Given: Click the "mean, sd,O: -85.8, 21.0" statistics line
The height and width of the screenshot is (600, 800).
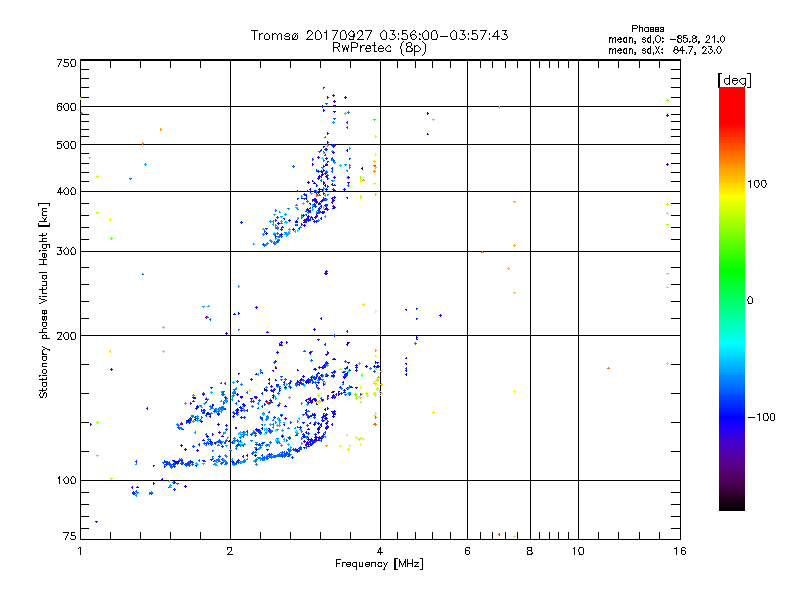Looking at the screenshot, I should tap(666, 40).
